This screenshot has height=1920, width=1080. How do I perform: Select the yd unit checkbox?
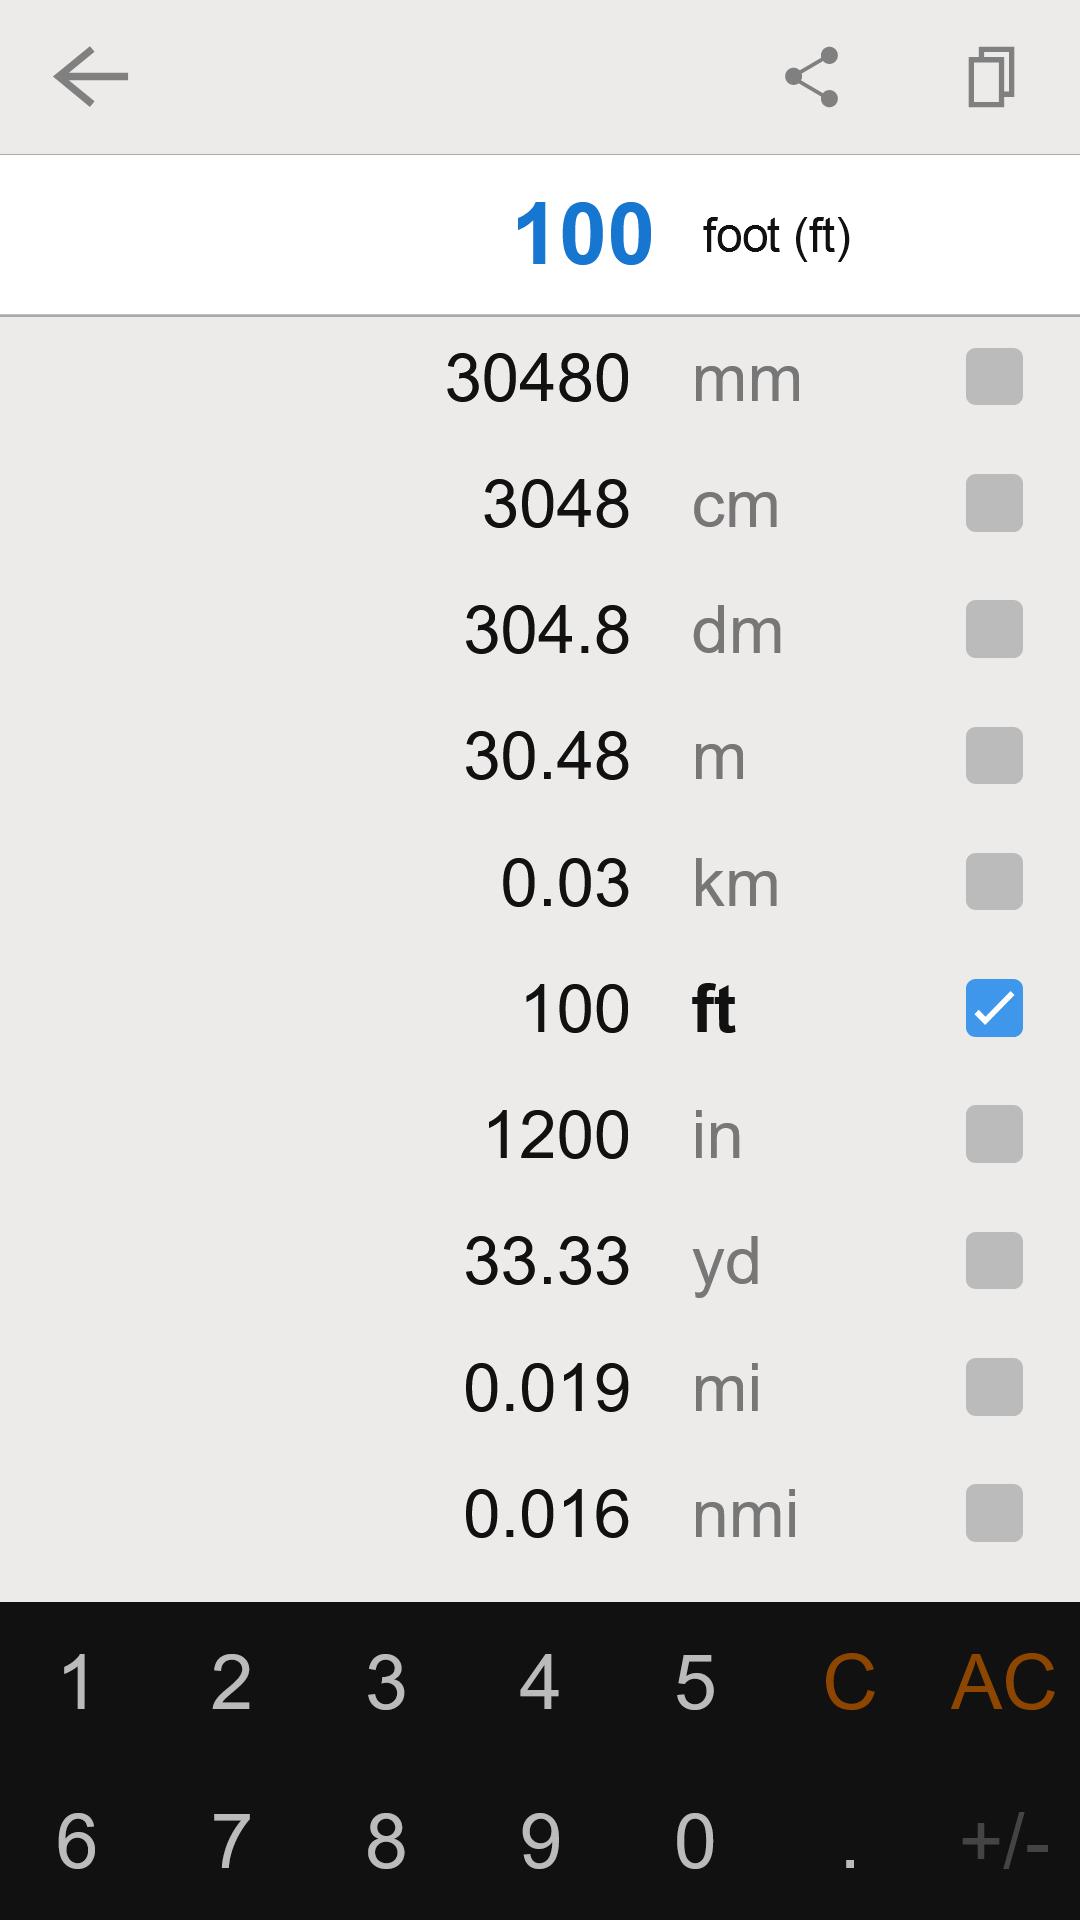(993, 1261)
